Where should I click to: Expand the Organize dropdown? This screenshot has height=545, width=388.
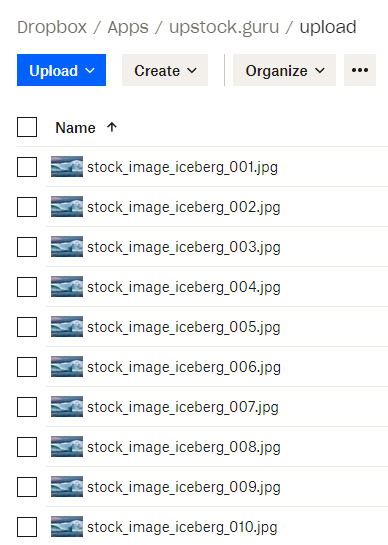284,70
